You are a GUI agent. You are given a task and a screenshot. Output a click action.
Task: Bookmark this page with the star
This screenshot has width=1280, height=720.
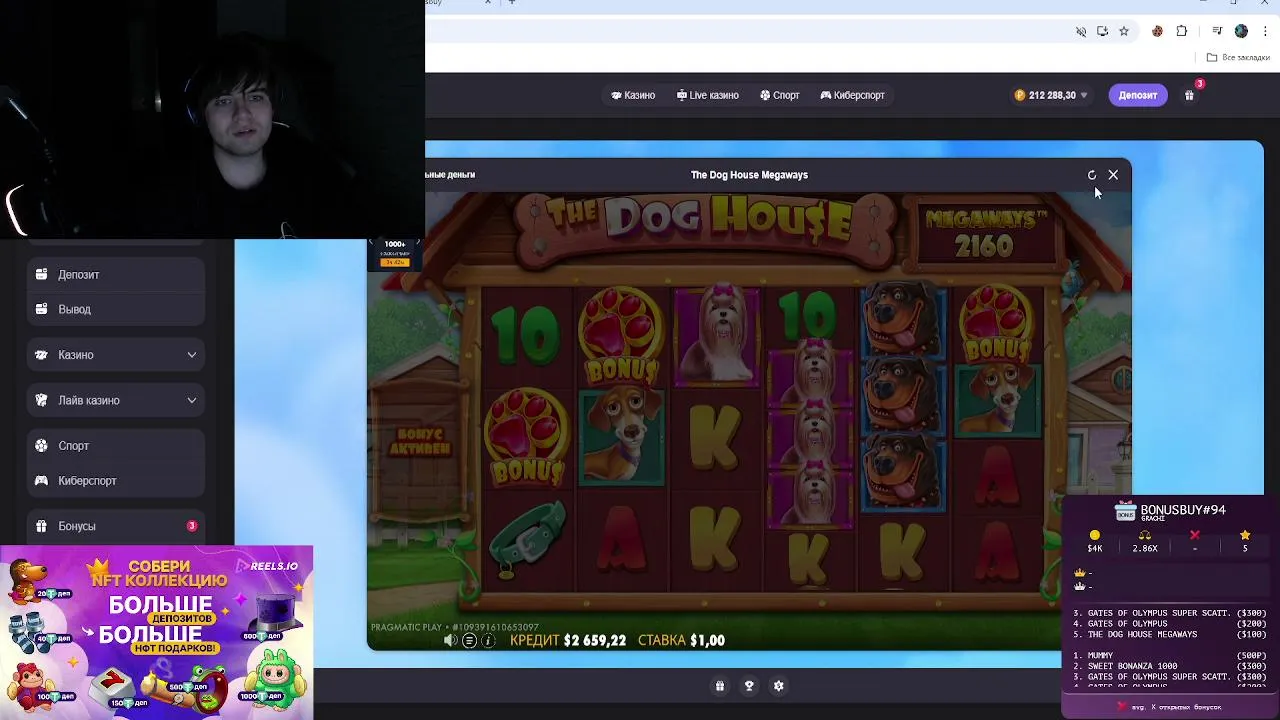click(1124, 31)
